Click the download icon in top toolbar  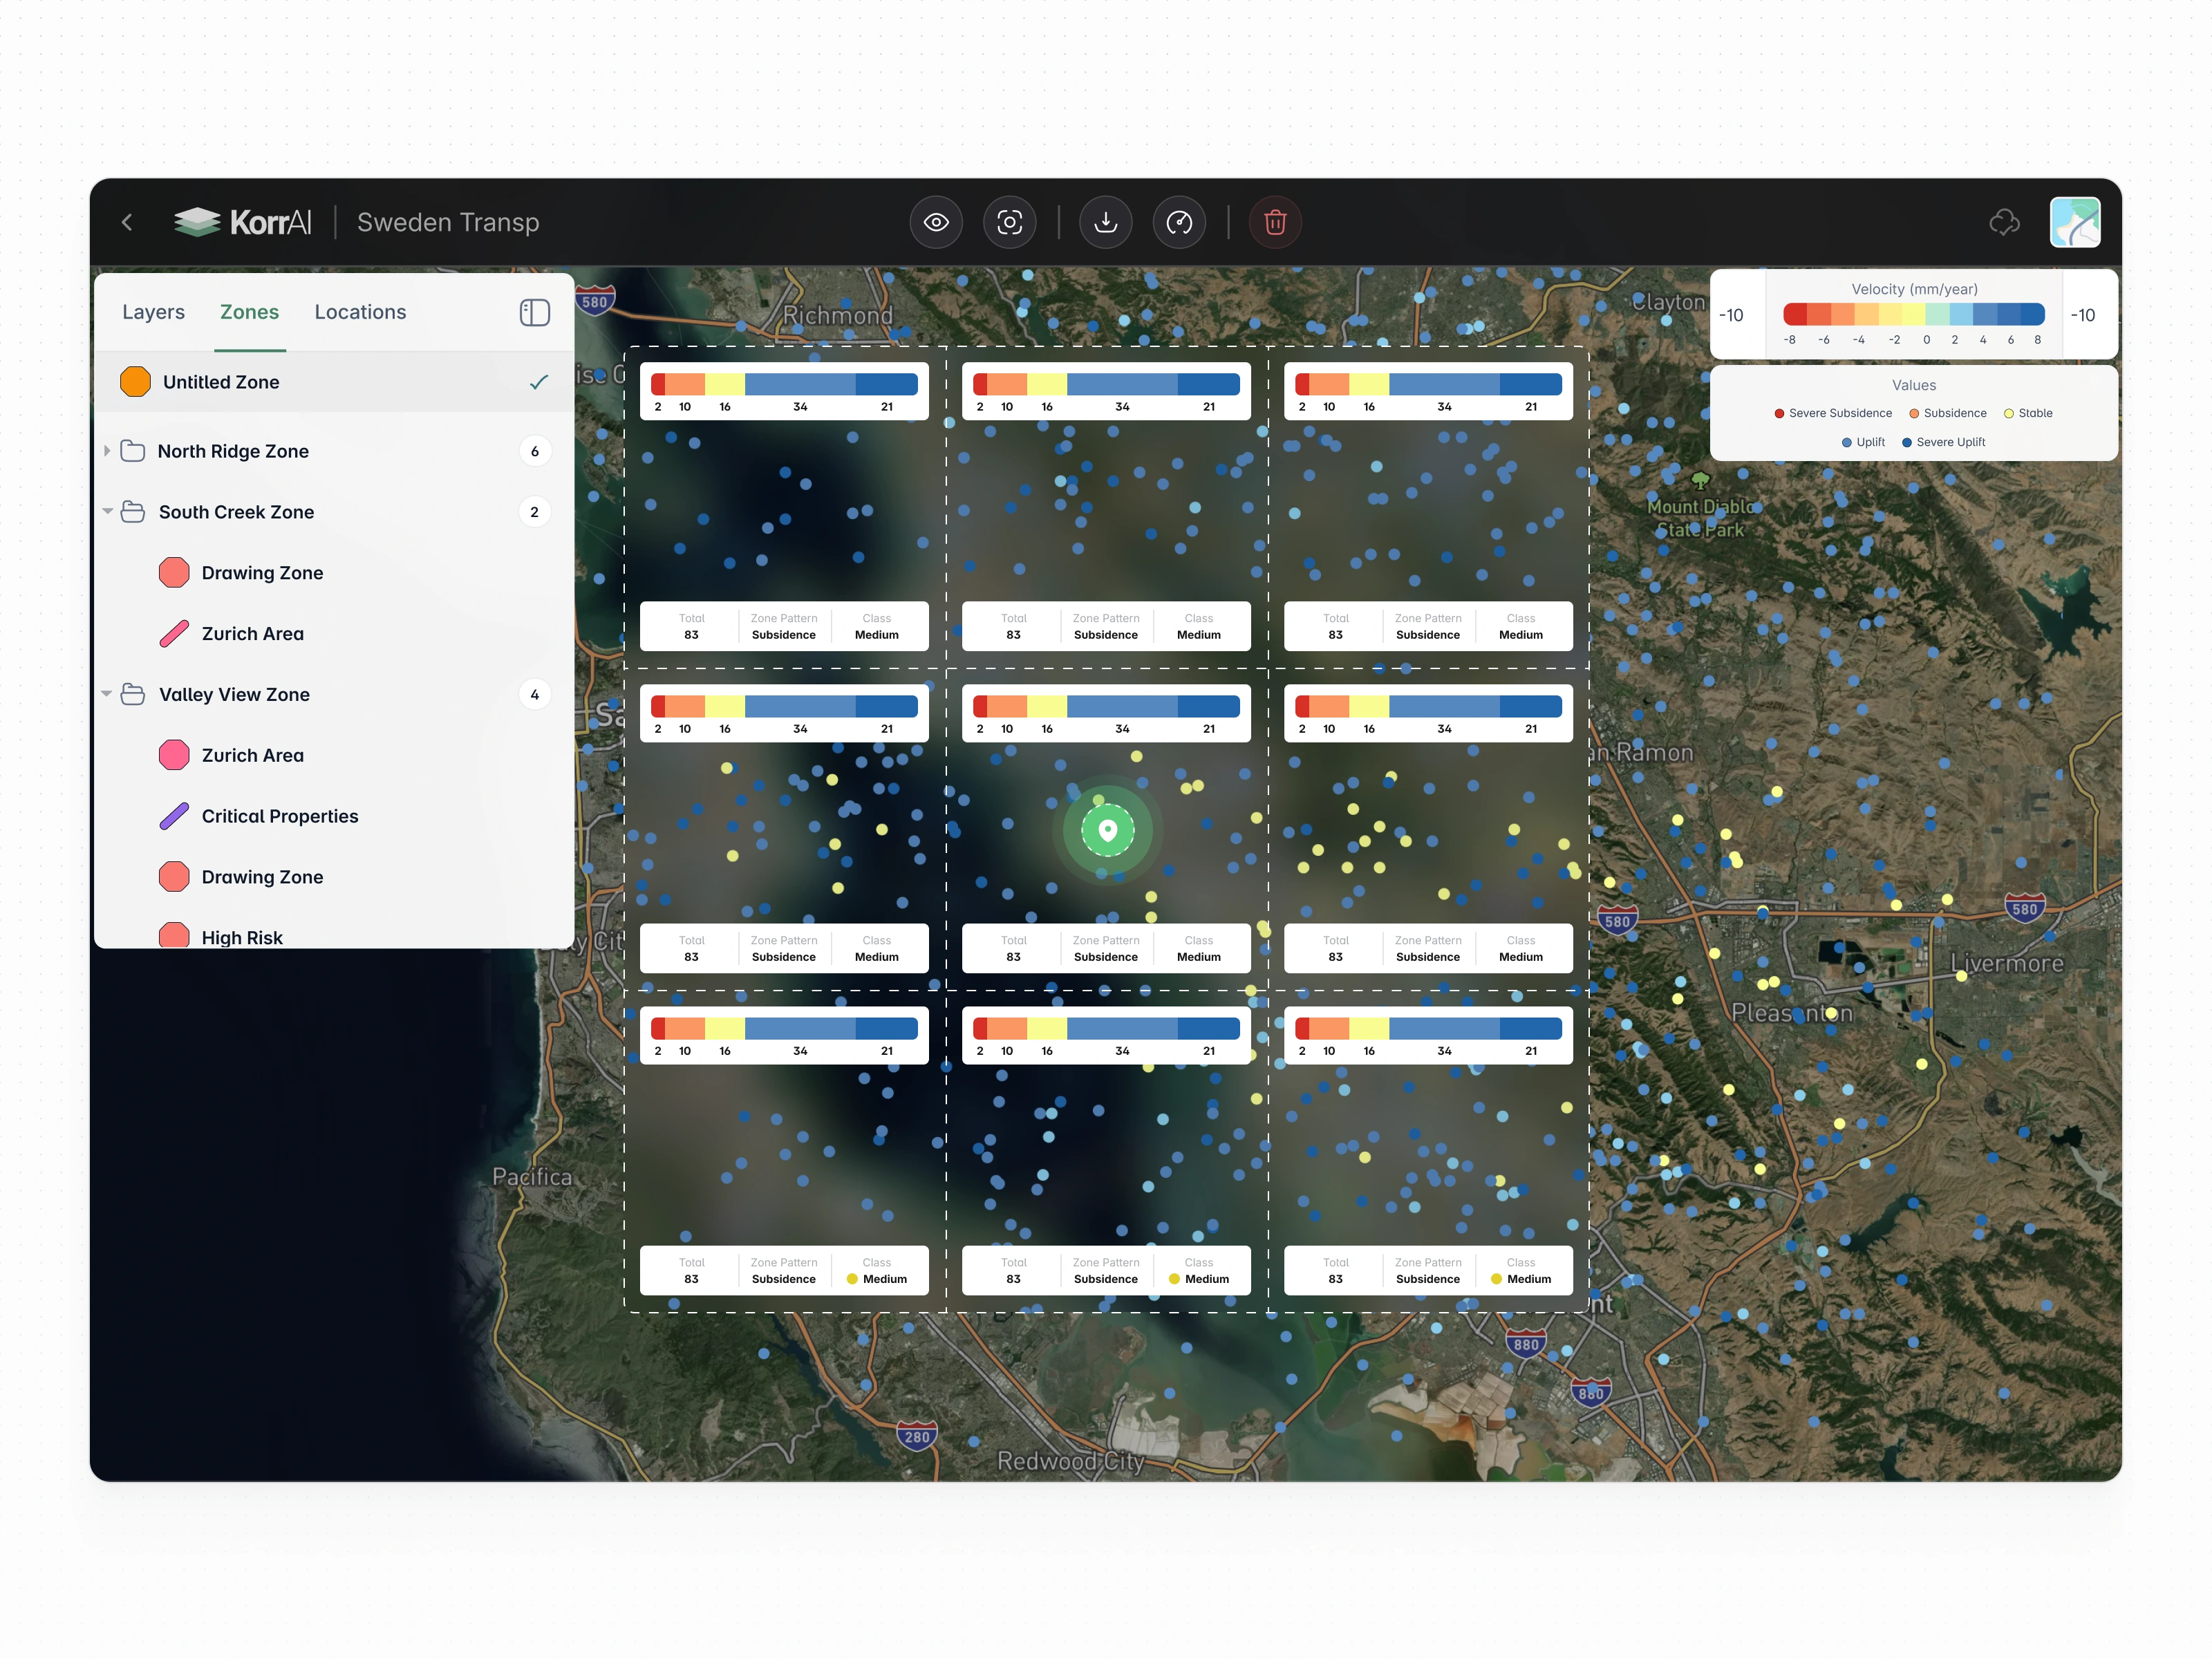[x=1105, y=222]
